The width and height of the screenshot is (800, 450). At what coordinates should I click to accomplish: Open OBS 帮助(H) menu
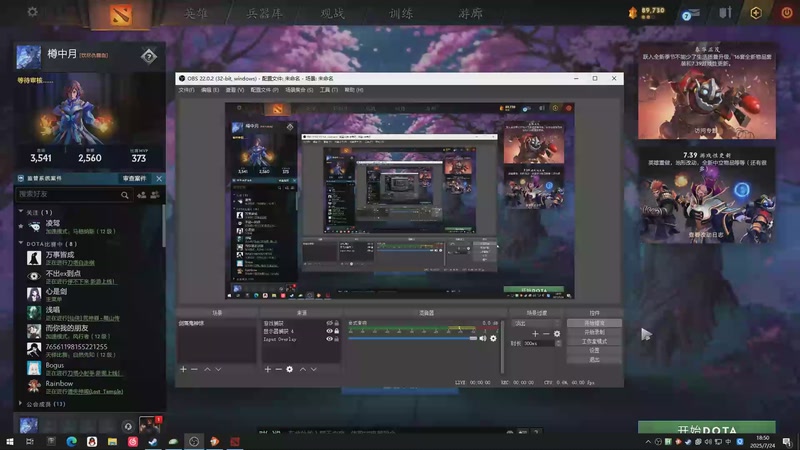(354, 90)
